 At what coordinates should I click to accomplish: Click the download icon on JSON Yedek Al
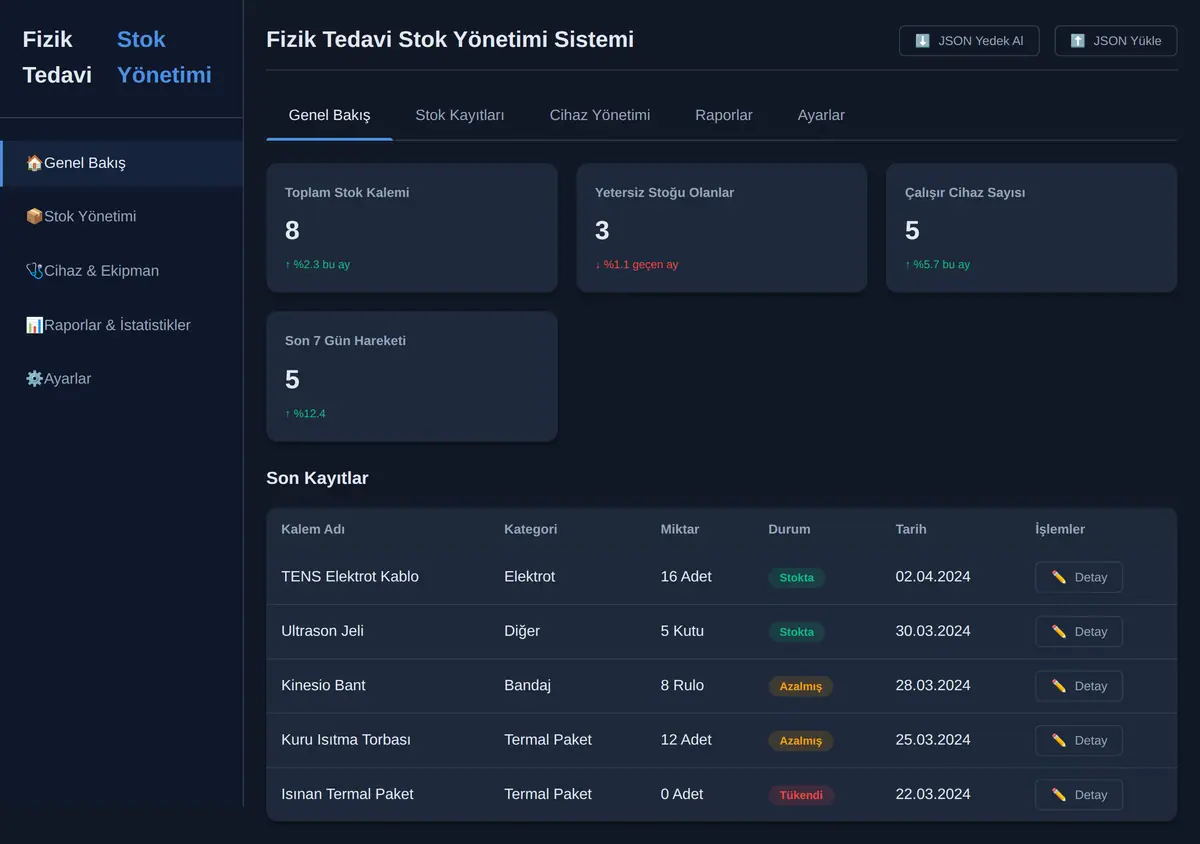coord(922,41)
